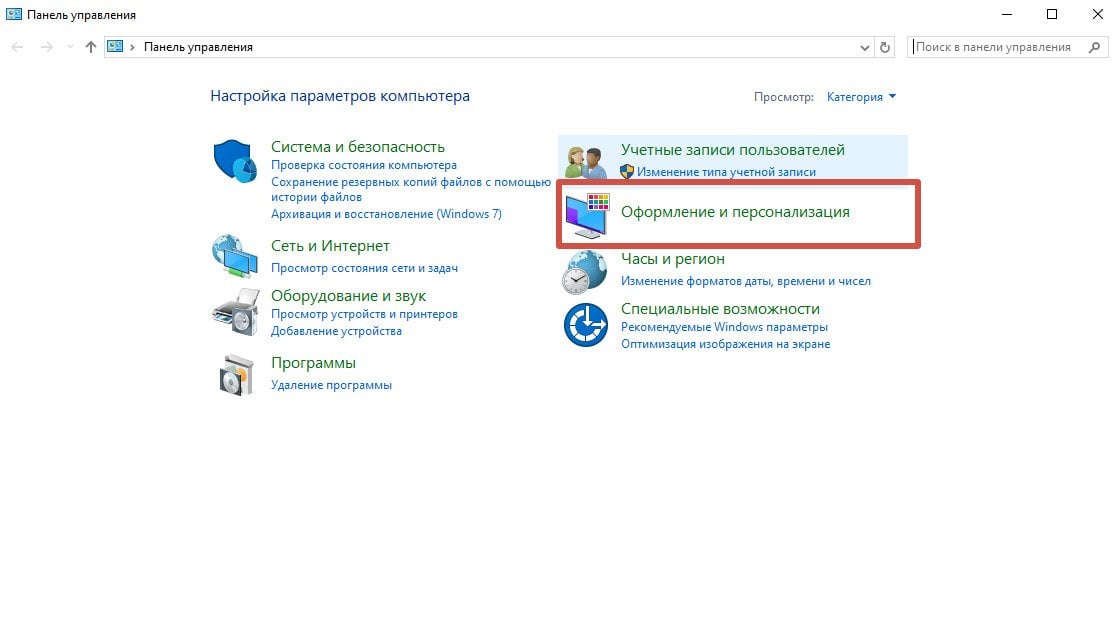
Task: Open 'Просмотр состояния сети и задач' link
Action: pos(364,268)
